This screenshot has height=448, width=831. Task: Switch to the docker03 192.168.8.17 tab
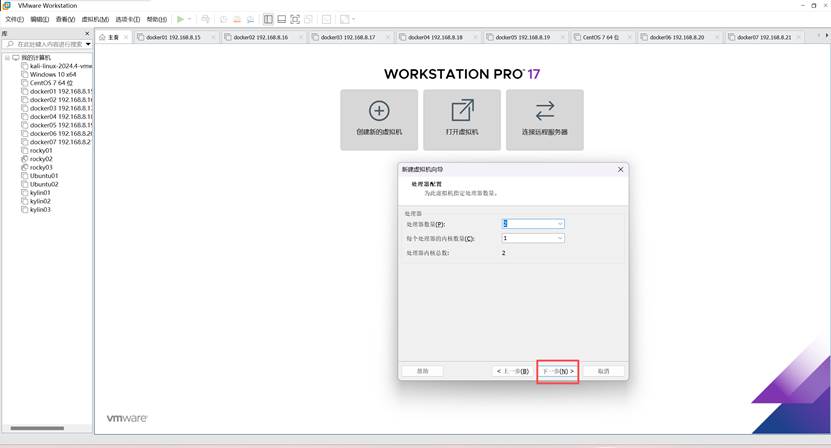pos(348,37)
